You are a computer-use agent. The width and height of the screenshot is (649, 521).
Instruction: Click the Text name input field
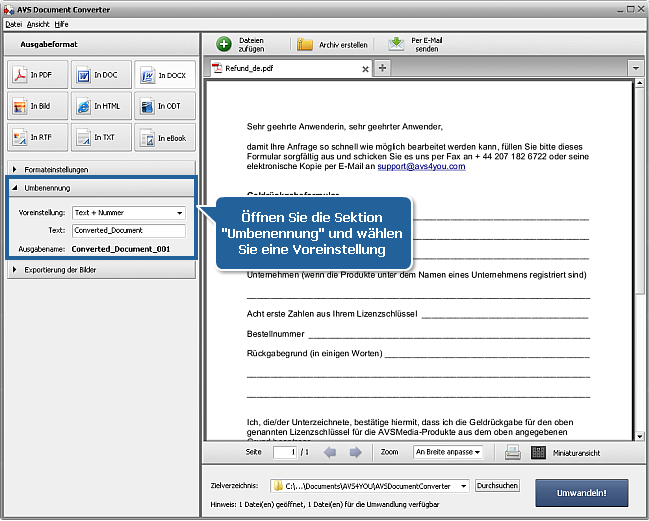coord(128,230)
